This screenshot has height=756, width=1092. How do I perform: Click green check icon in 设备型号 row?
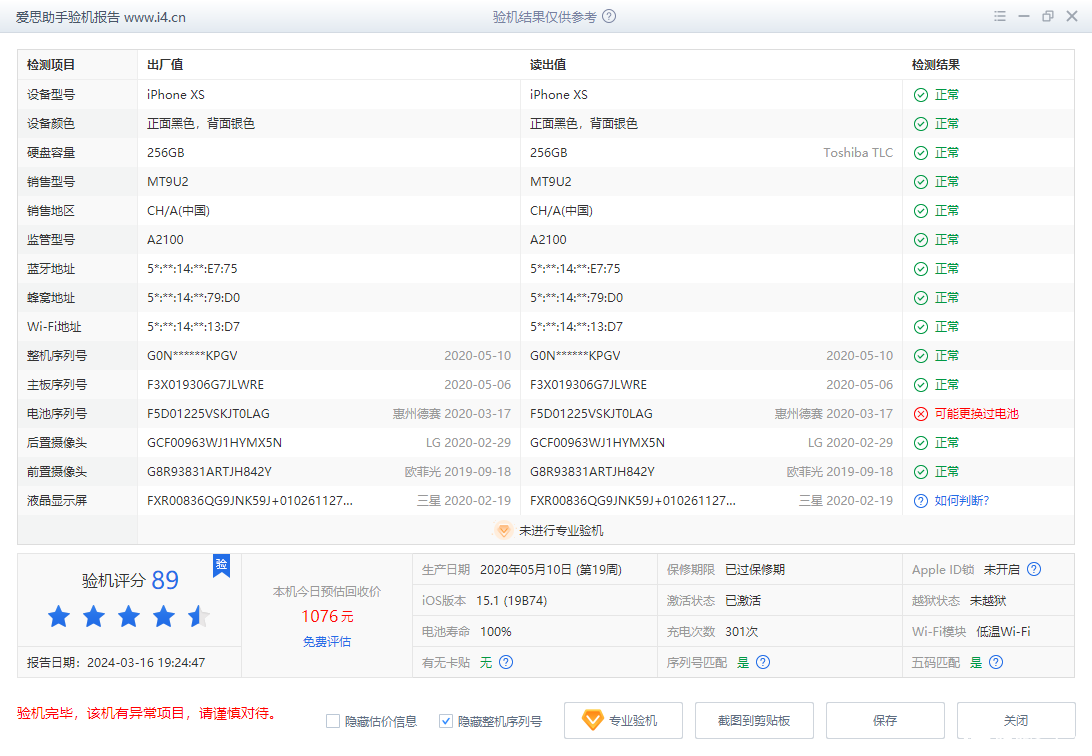(921, 95)
